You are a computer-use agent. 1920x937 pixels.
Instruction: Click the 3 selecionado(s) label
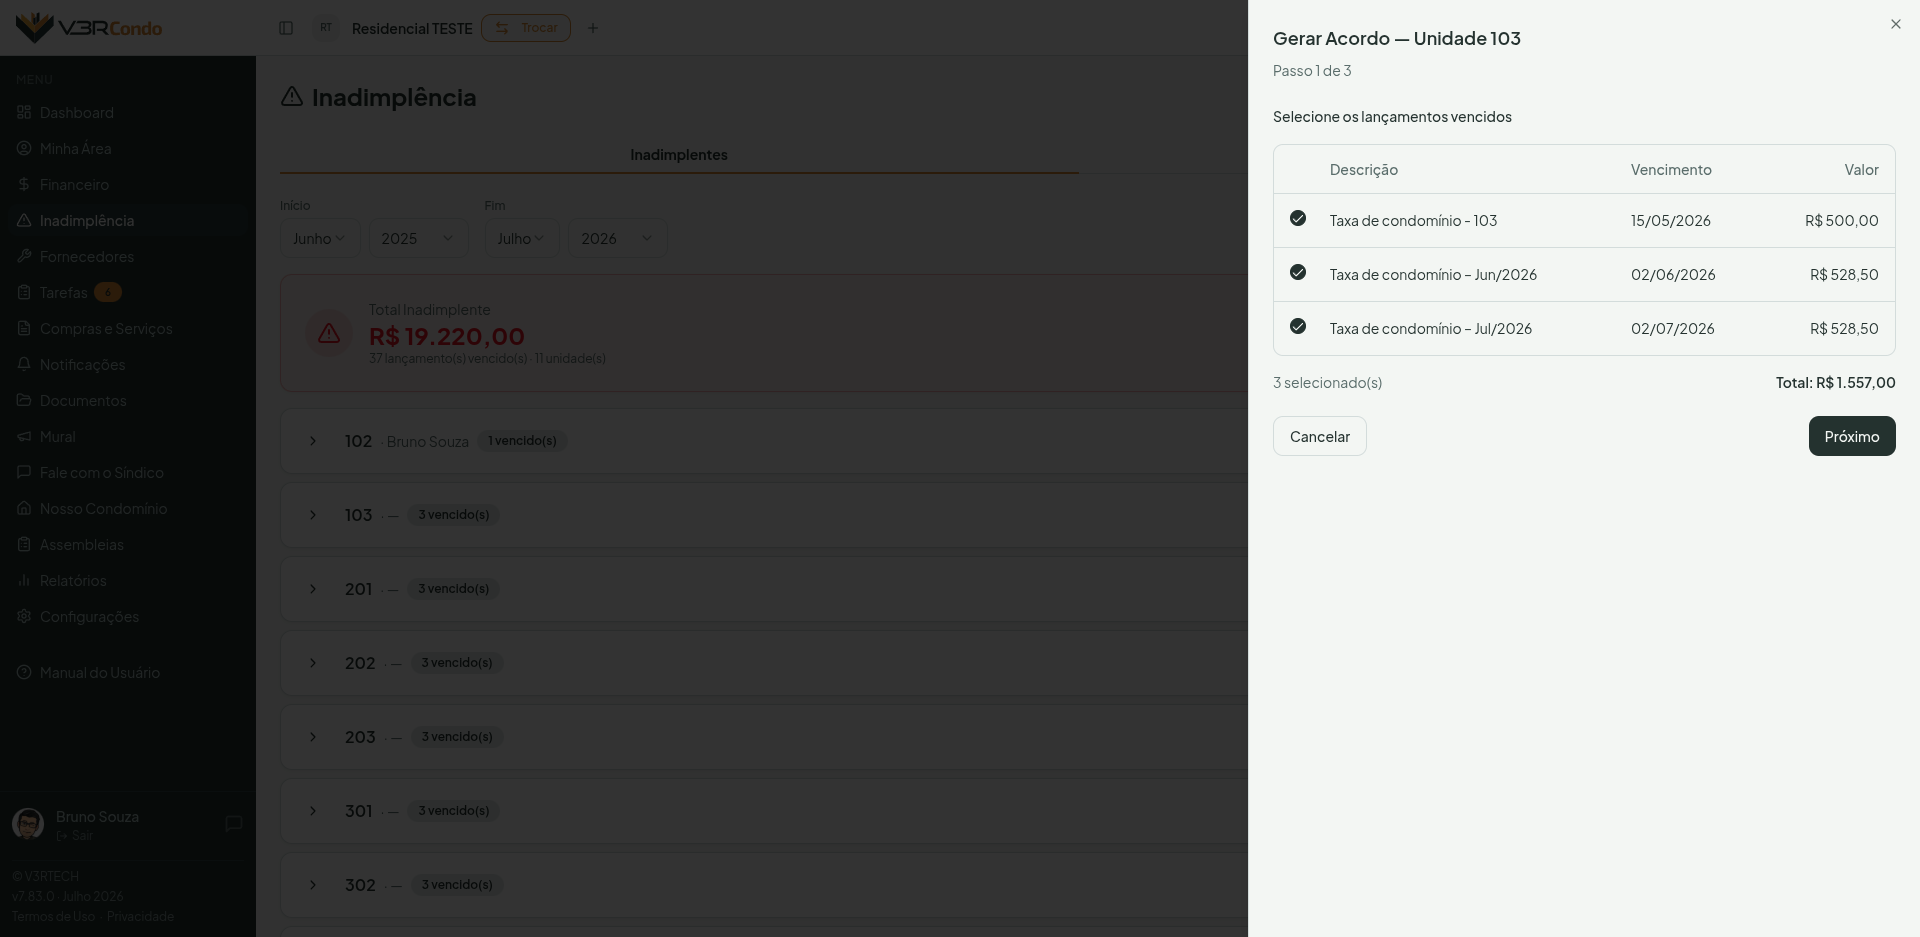(x=1327, y=382)
